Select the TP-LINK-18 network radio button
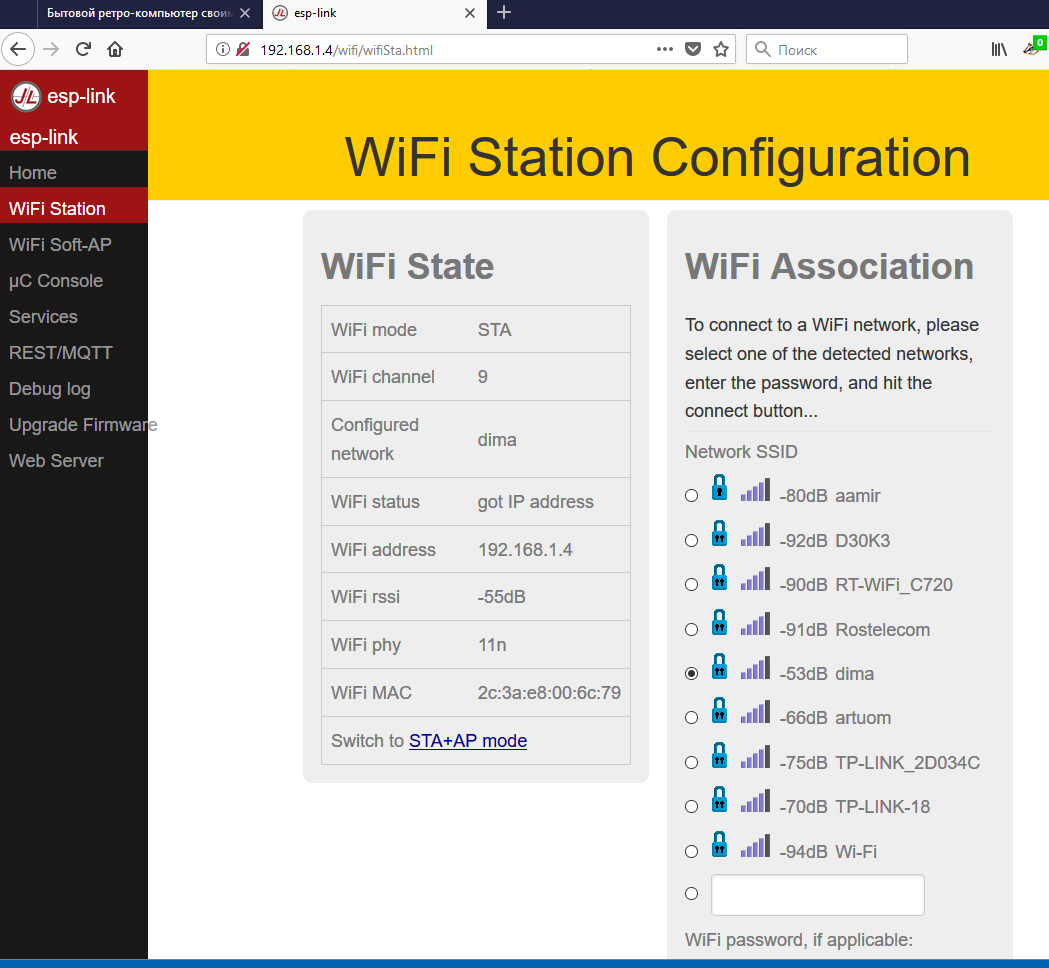The image size is (1049, 968). tap(691, 807)
